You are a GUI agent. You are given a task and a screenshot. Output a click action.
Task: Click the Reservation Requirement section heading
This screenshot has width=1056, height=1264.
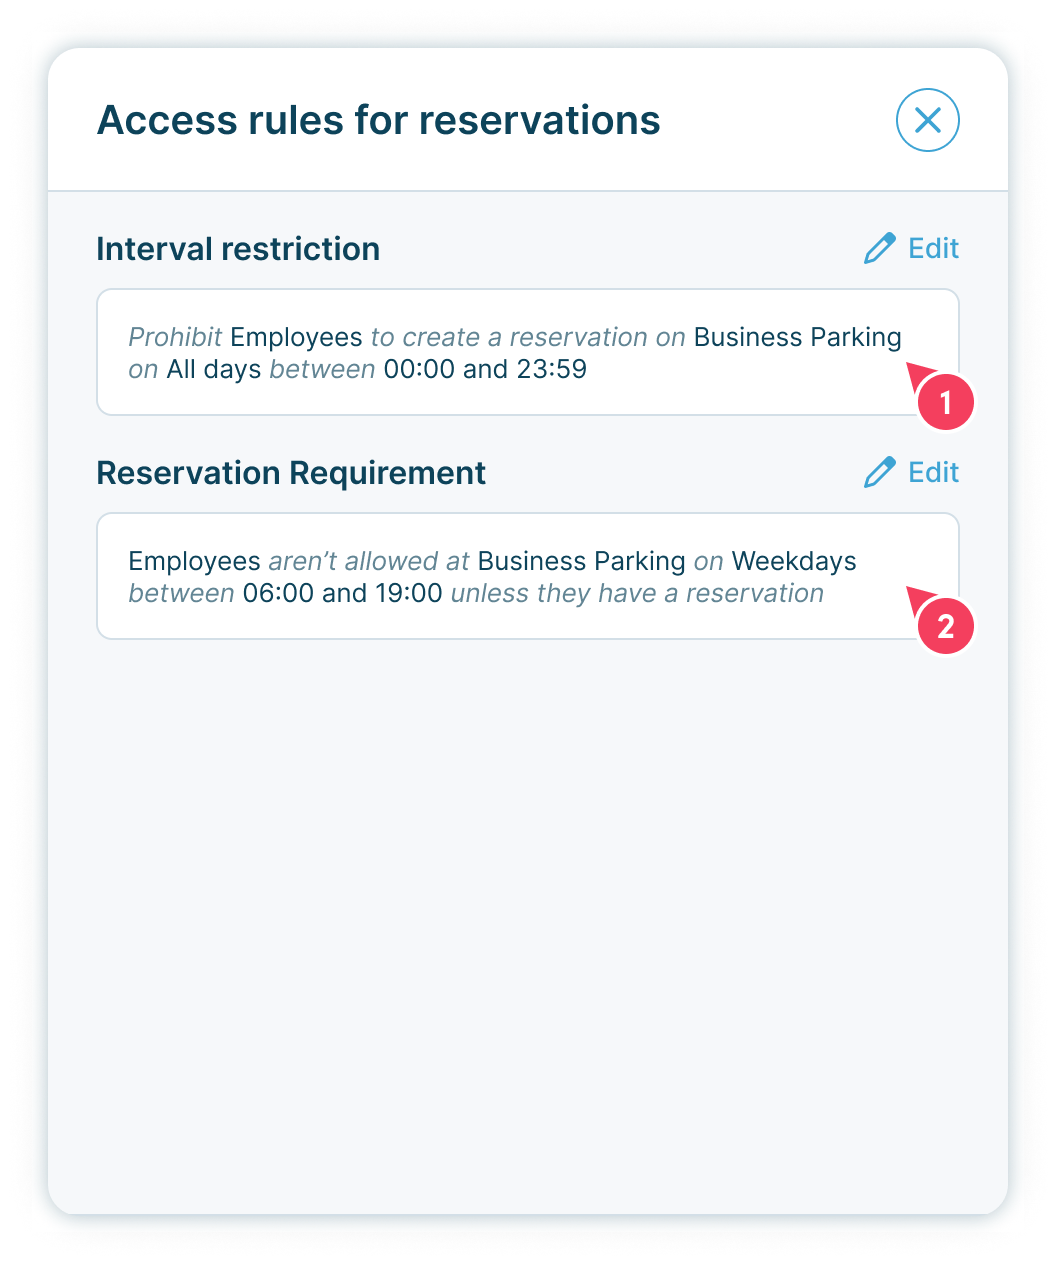[x=291, y=473]
